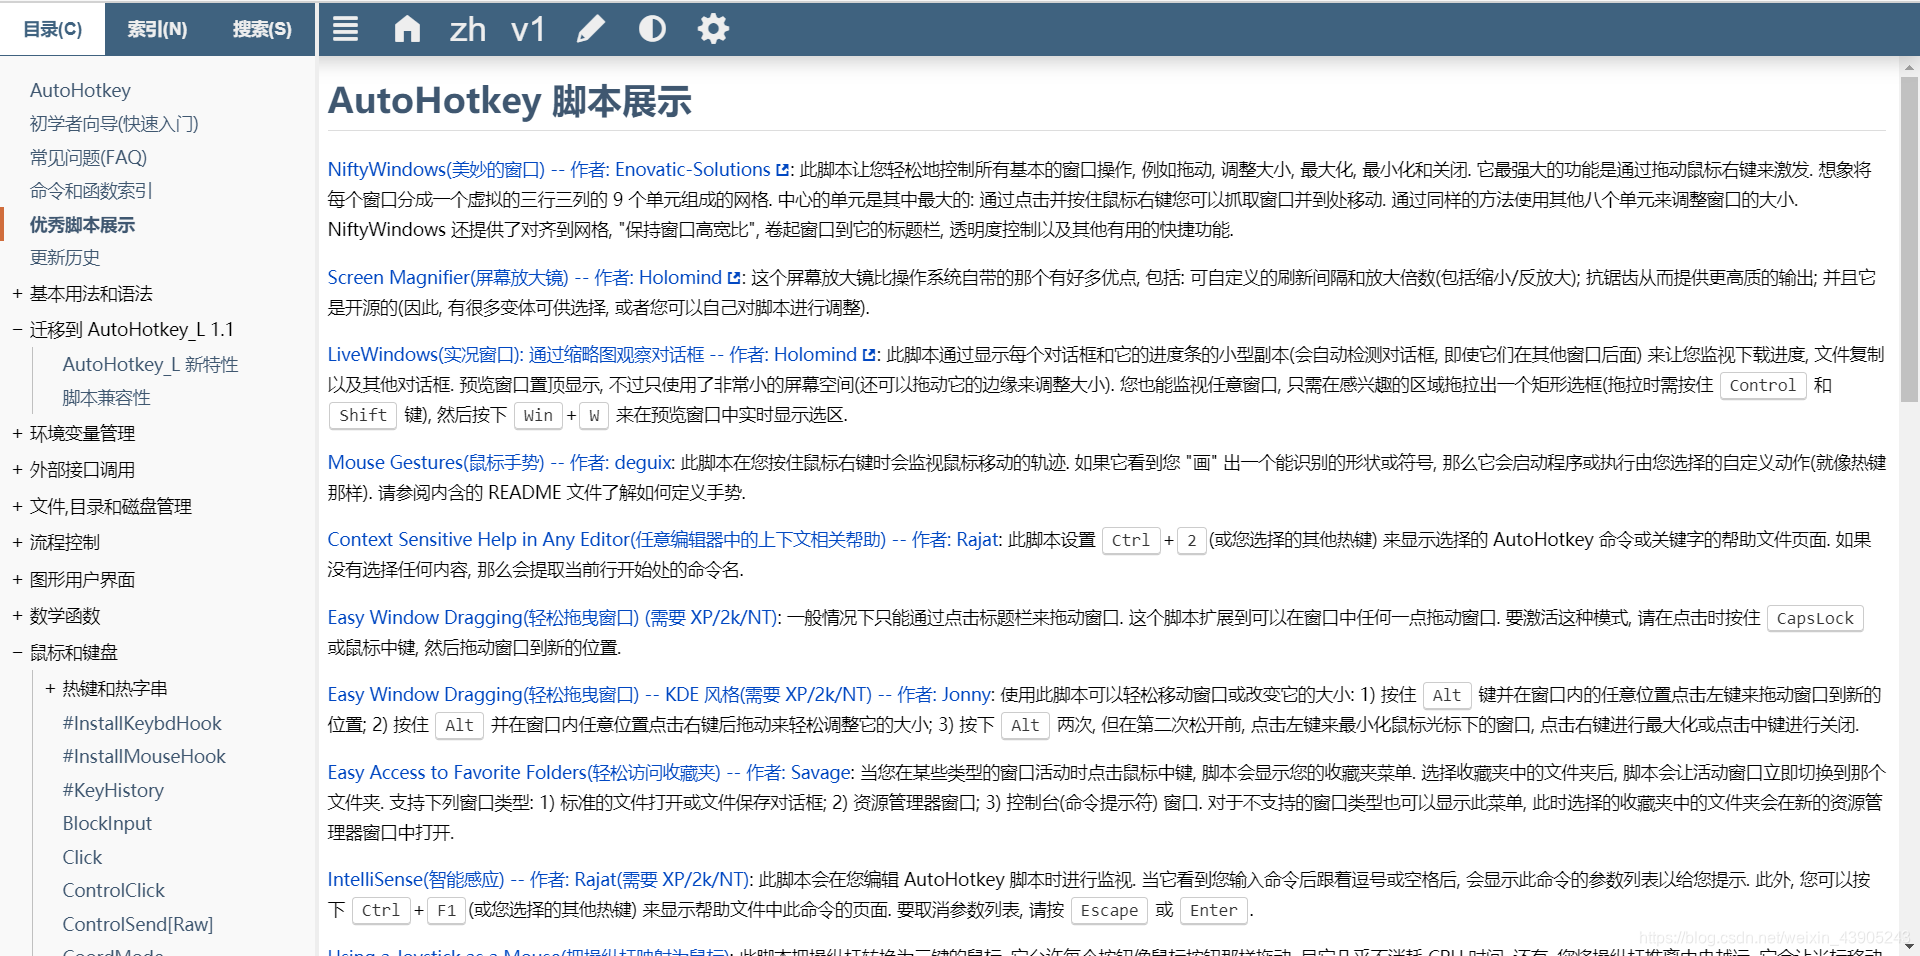Open Easy Window Dragging KDE 风格 link
This screenshot has height=956, width=1920.
[x=661, y=695]
